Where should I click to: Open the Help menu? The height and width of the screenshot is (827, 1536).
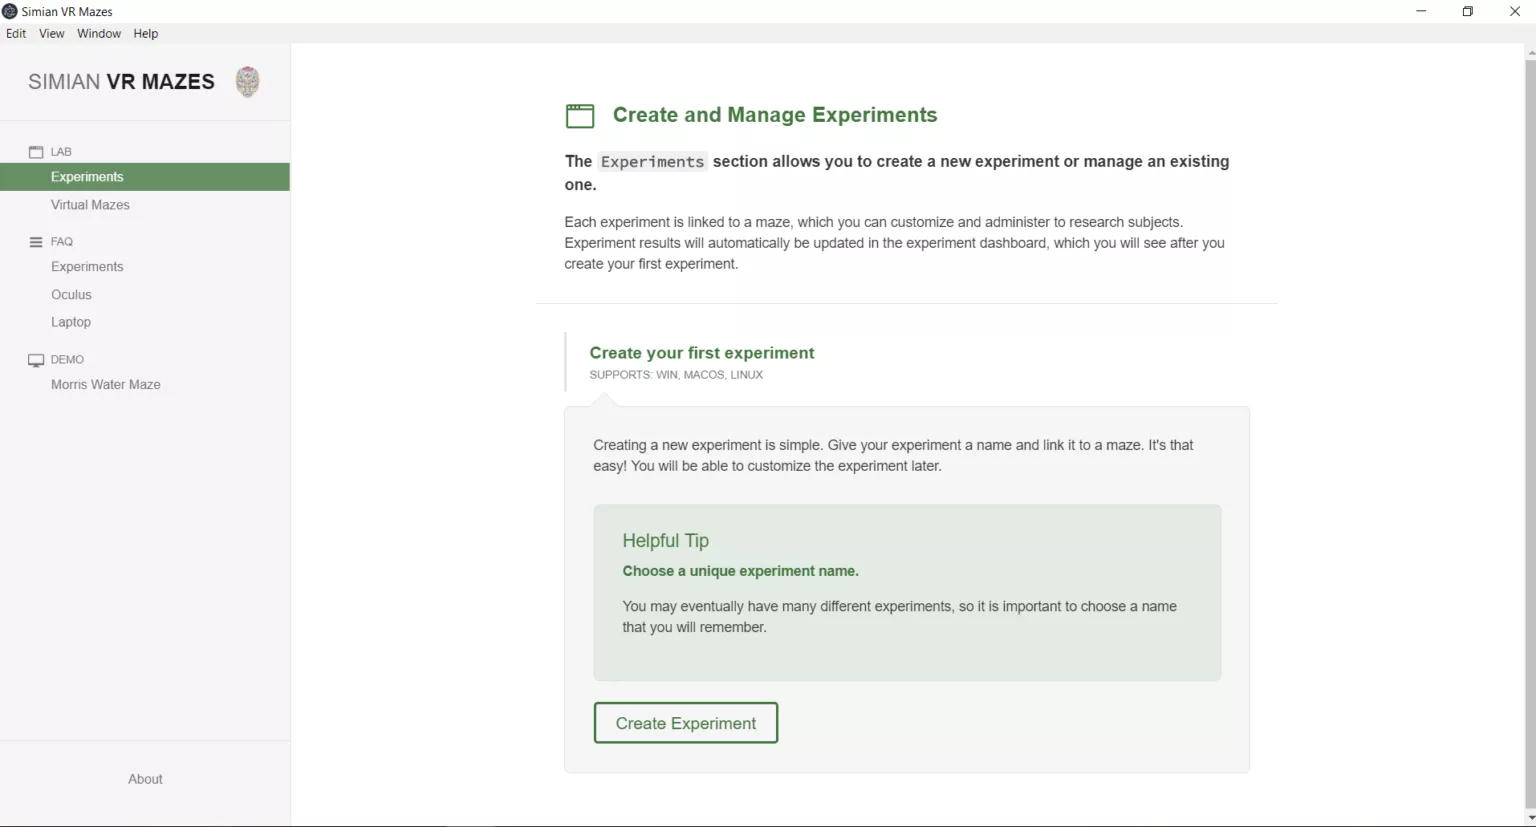146,33
